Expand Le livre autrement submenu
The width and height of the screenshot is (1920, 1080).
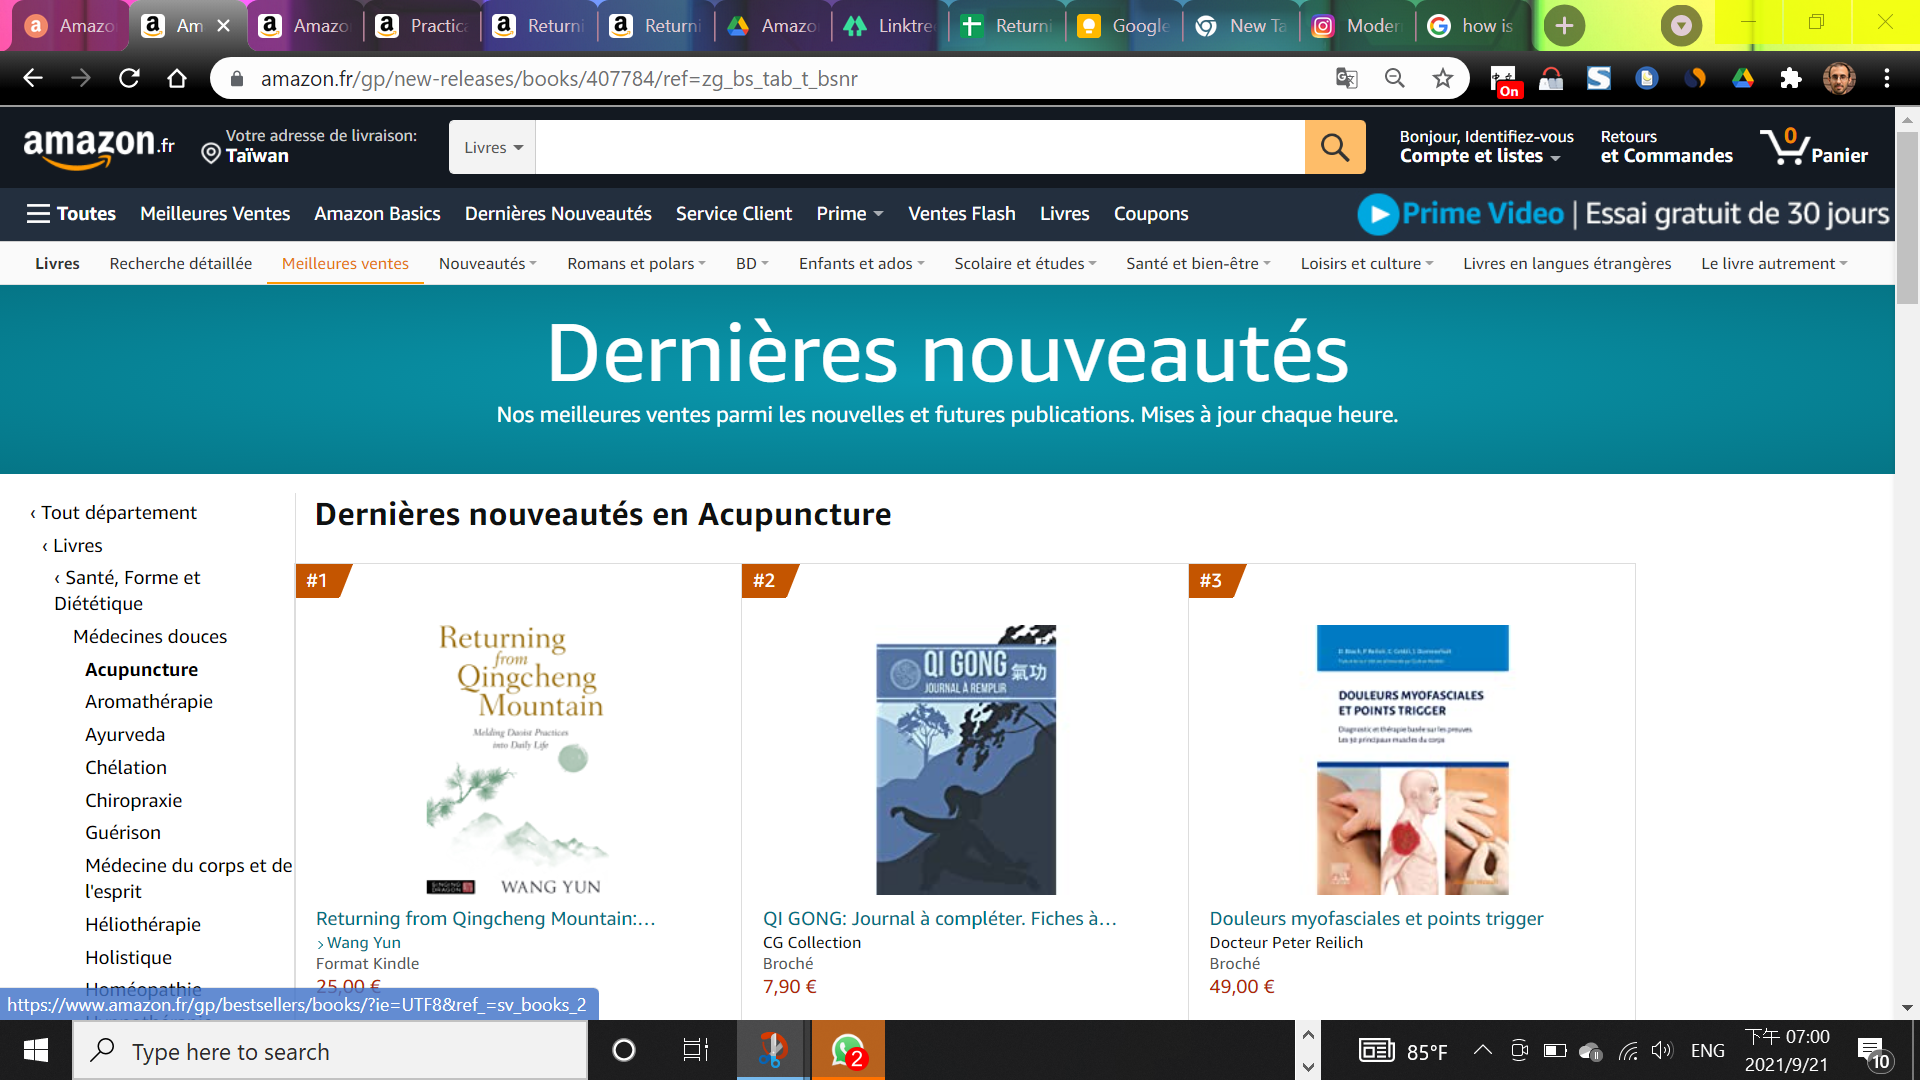1775,263
